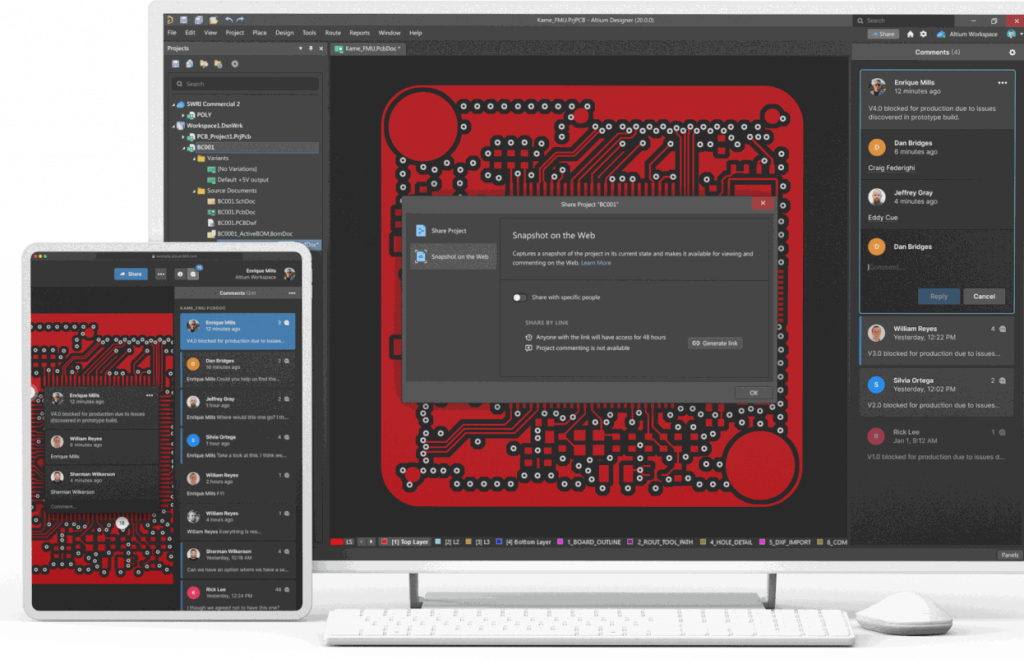The image size is (1024, 659).
Task: Open the Reports menu
Action: (x=359, y=33)
